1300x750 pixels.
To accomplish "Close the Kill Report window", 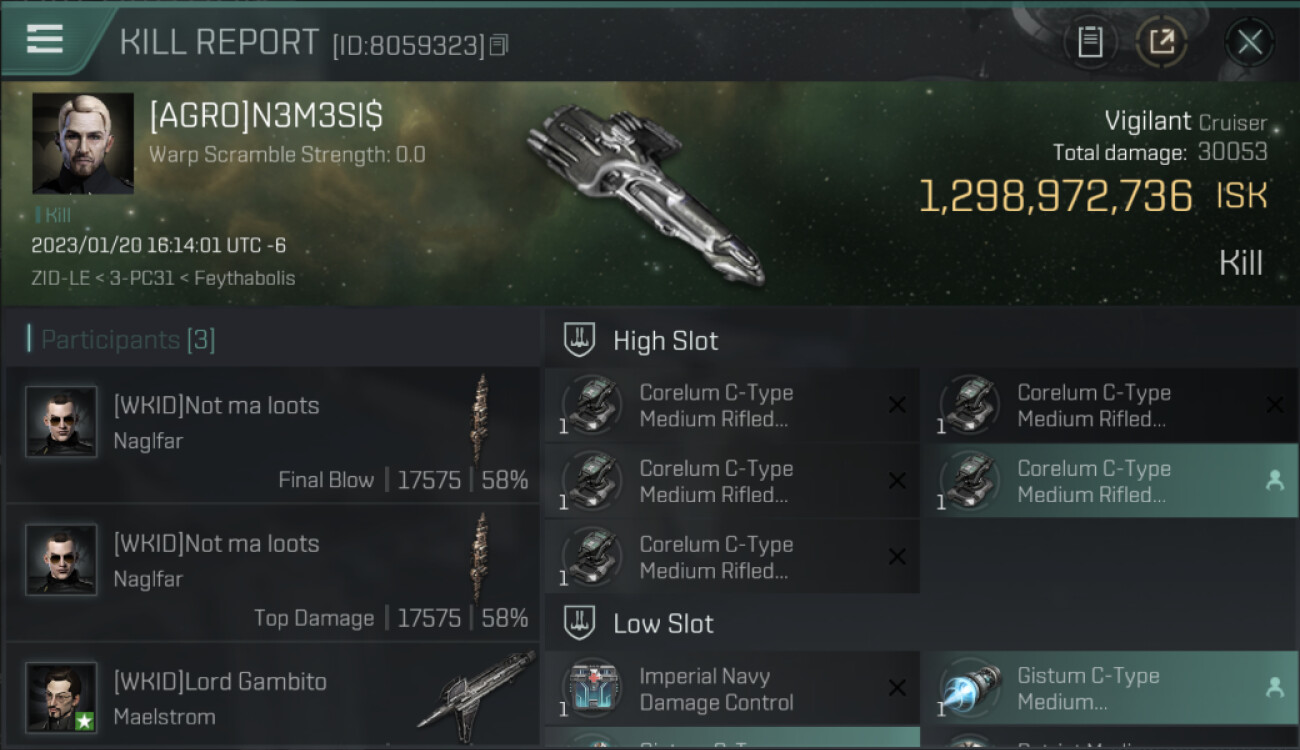I will 1250,42.
